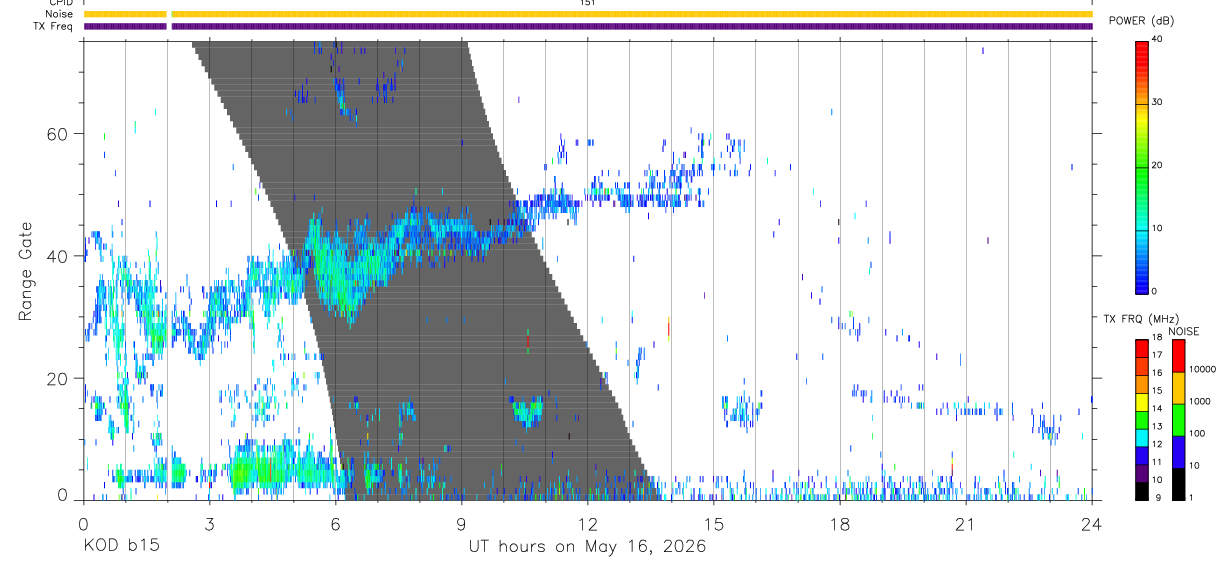Click the UT hours on May 16, 2026 axis title
The image size is (1228, 567).
(x=588, y=547)
